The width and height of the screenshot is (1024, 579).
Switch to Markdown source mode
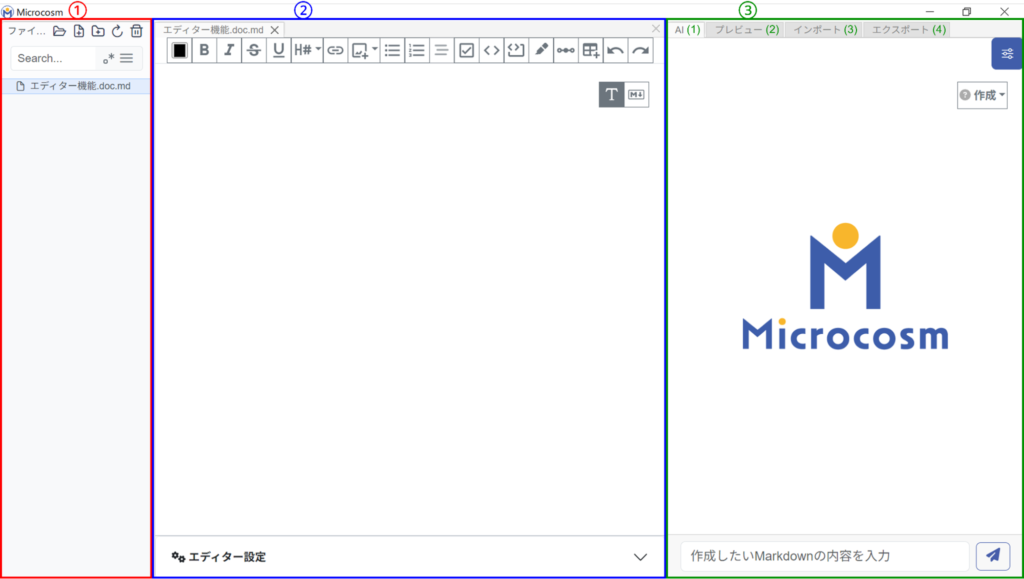(x=636, y=95)
